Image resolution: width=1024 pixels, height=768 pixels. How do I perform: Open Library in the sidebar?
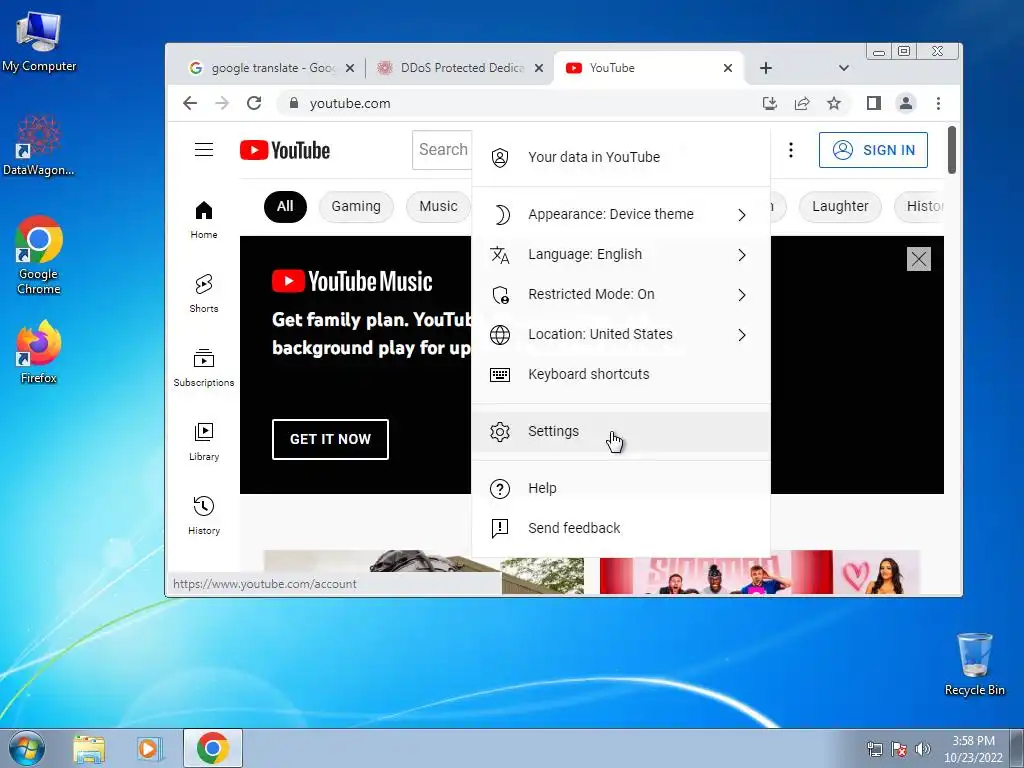coord(204,442)
